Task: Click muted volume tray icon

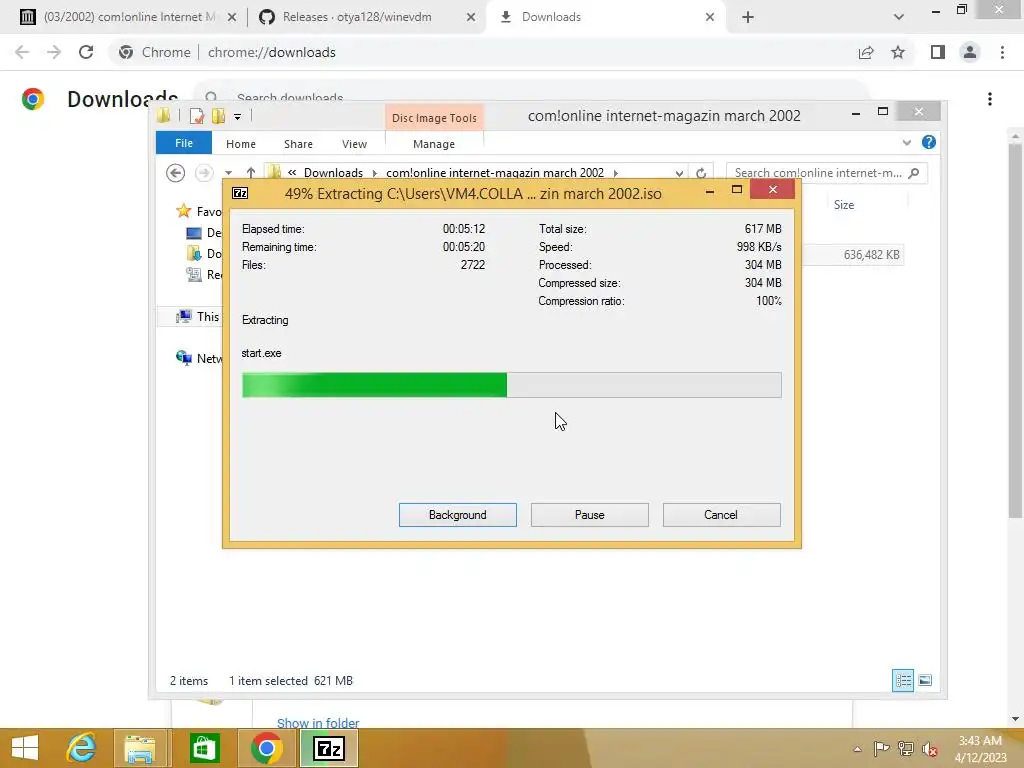Action: pos(929,749)
